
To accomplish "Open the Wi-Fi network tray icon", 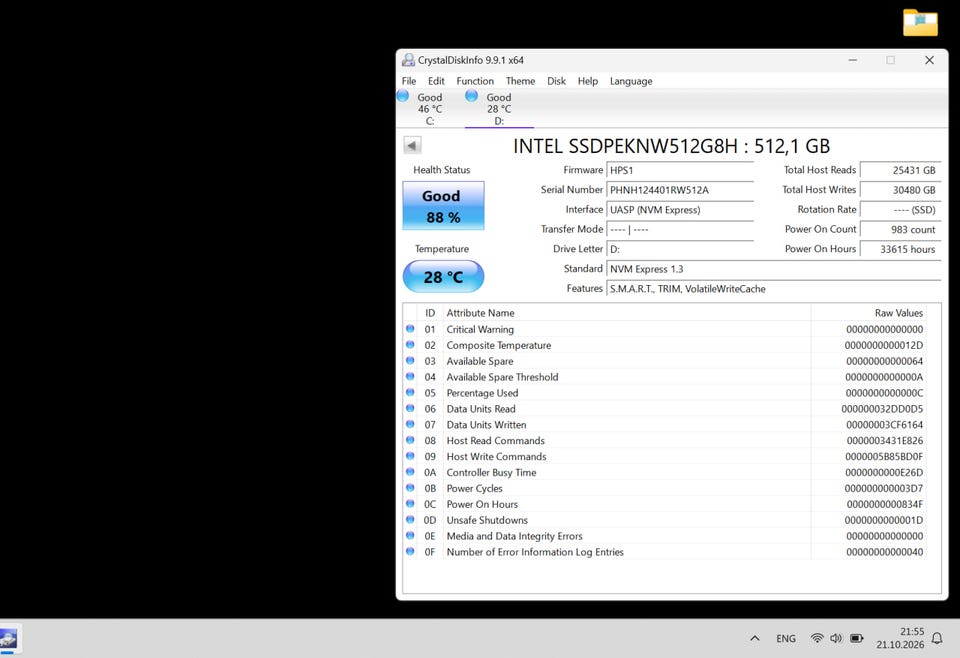I will click(x=817, y=638).
